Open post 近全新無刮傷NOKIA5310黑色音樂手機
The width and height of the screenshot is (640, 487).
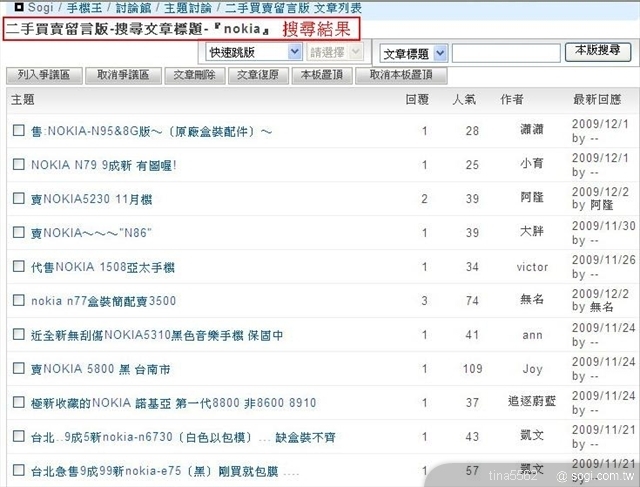pyautogui.click(x=157, y=335)
